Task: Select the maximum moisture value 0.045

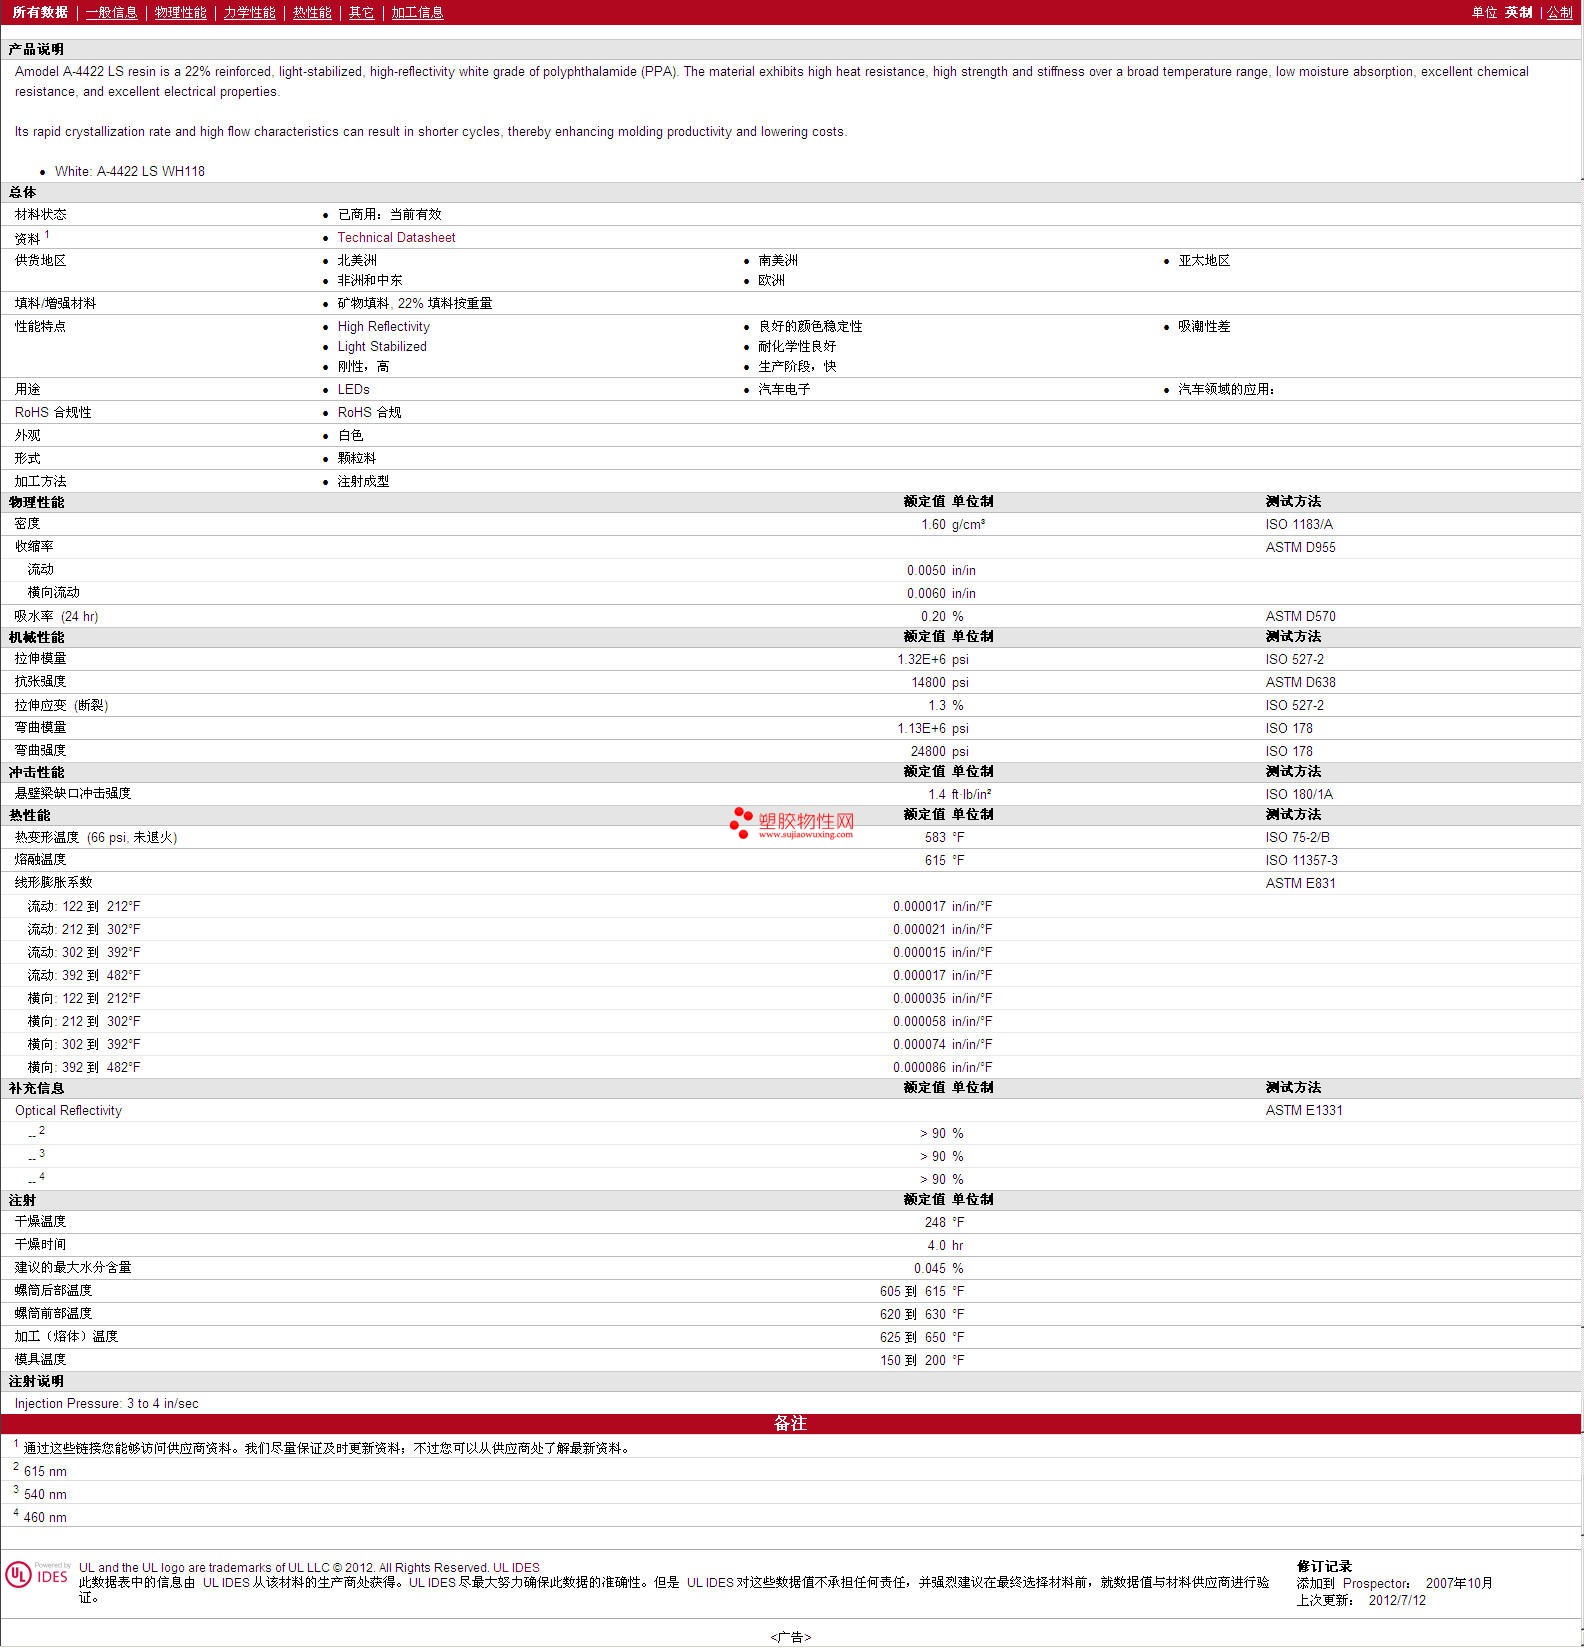Action: 929,1268
